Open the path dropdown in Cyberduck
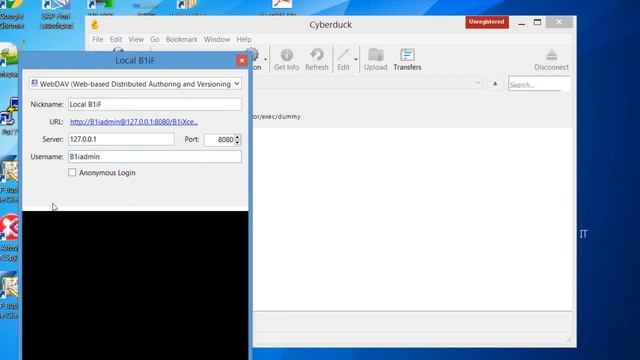 (477, 83)
